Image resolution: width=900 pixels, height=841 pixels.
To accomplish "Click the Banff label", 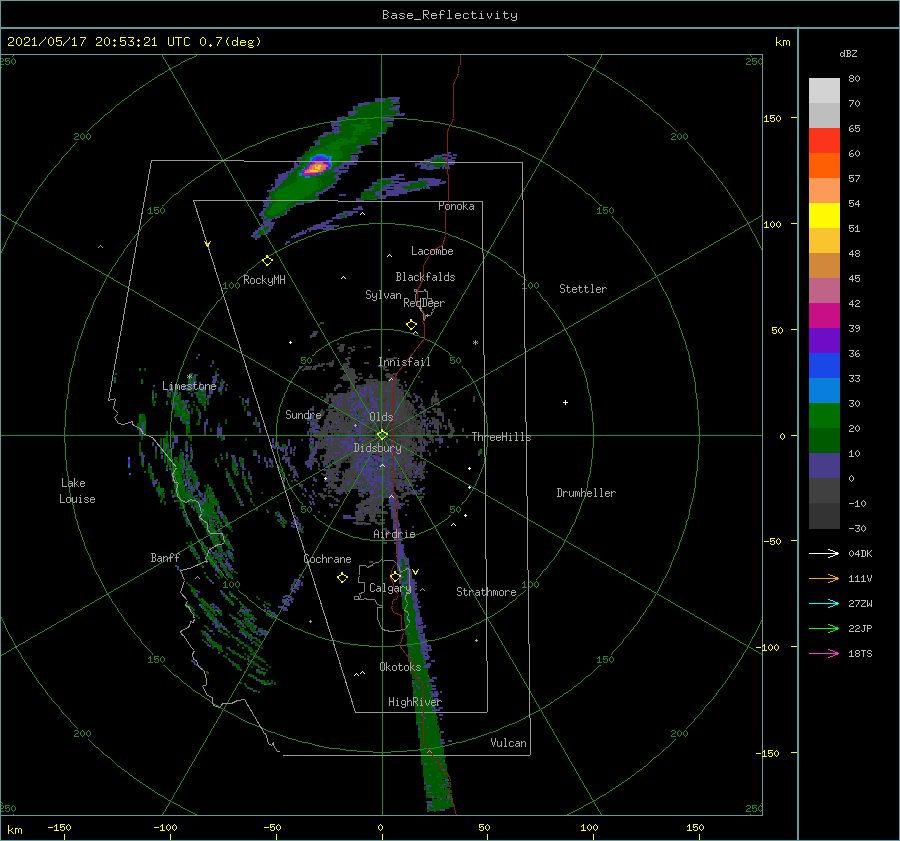I will point(165,557).
